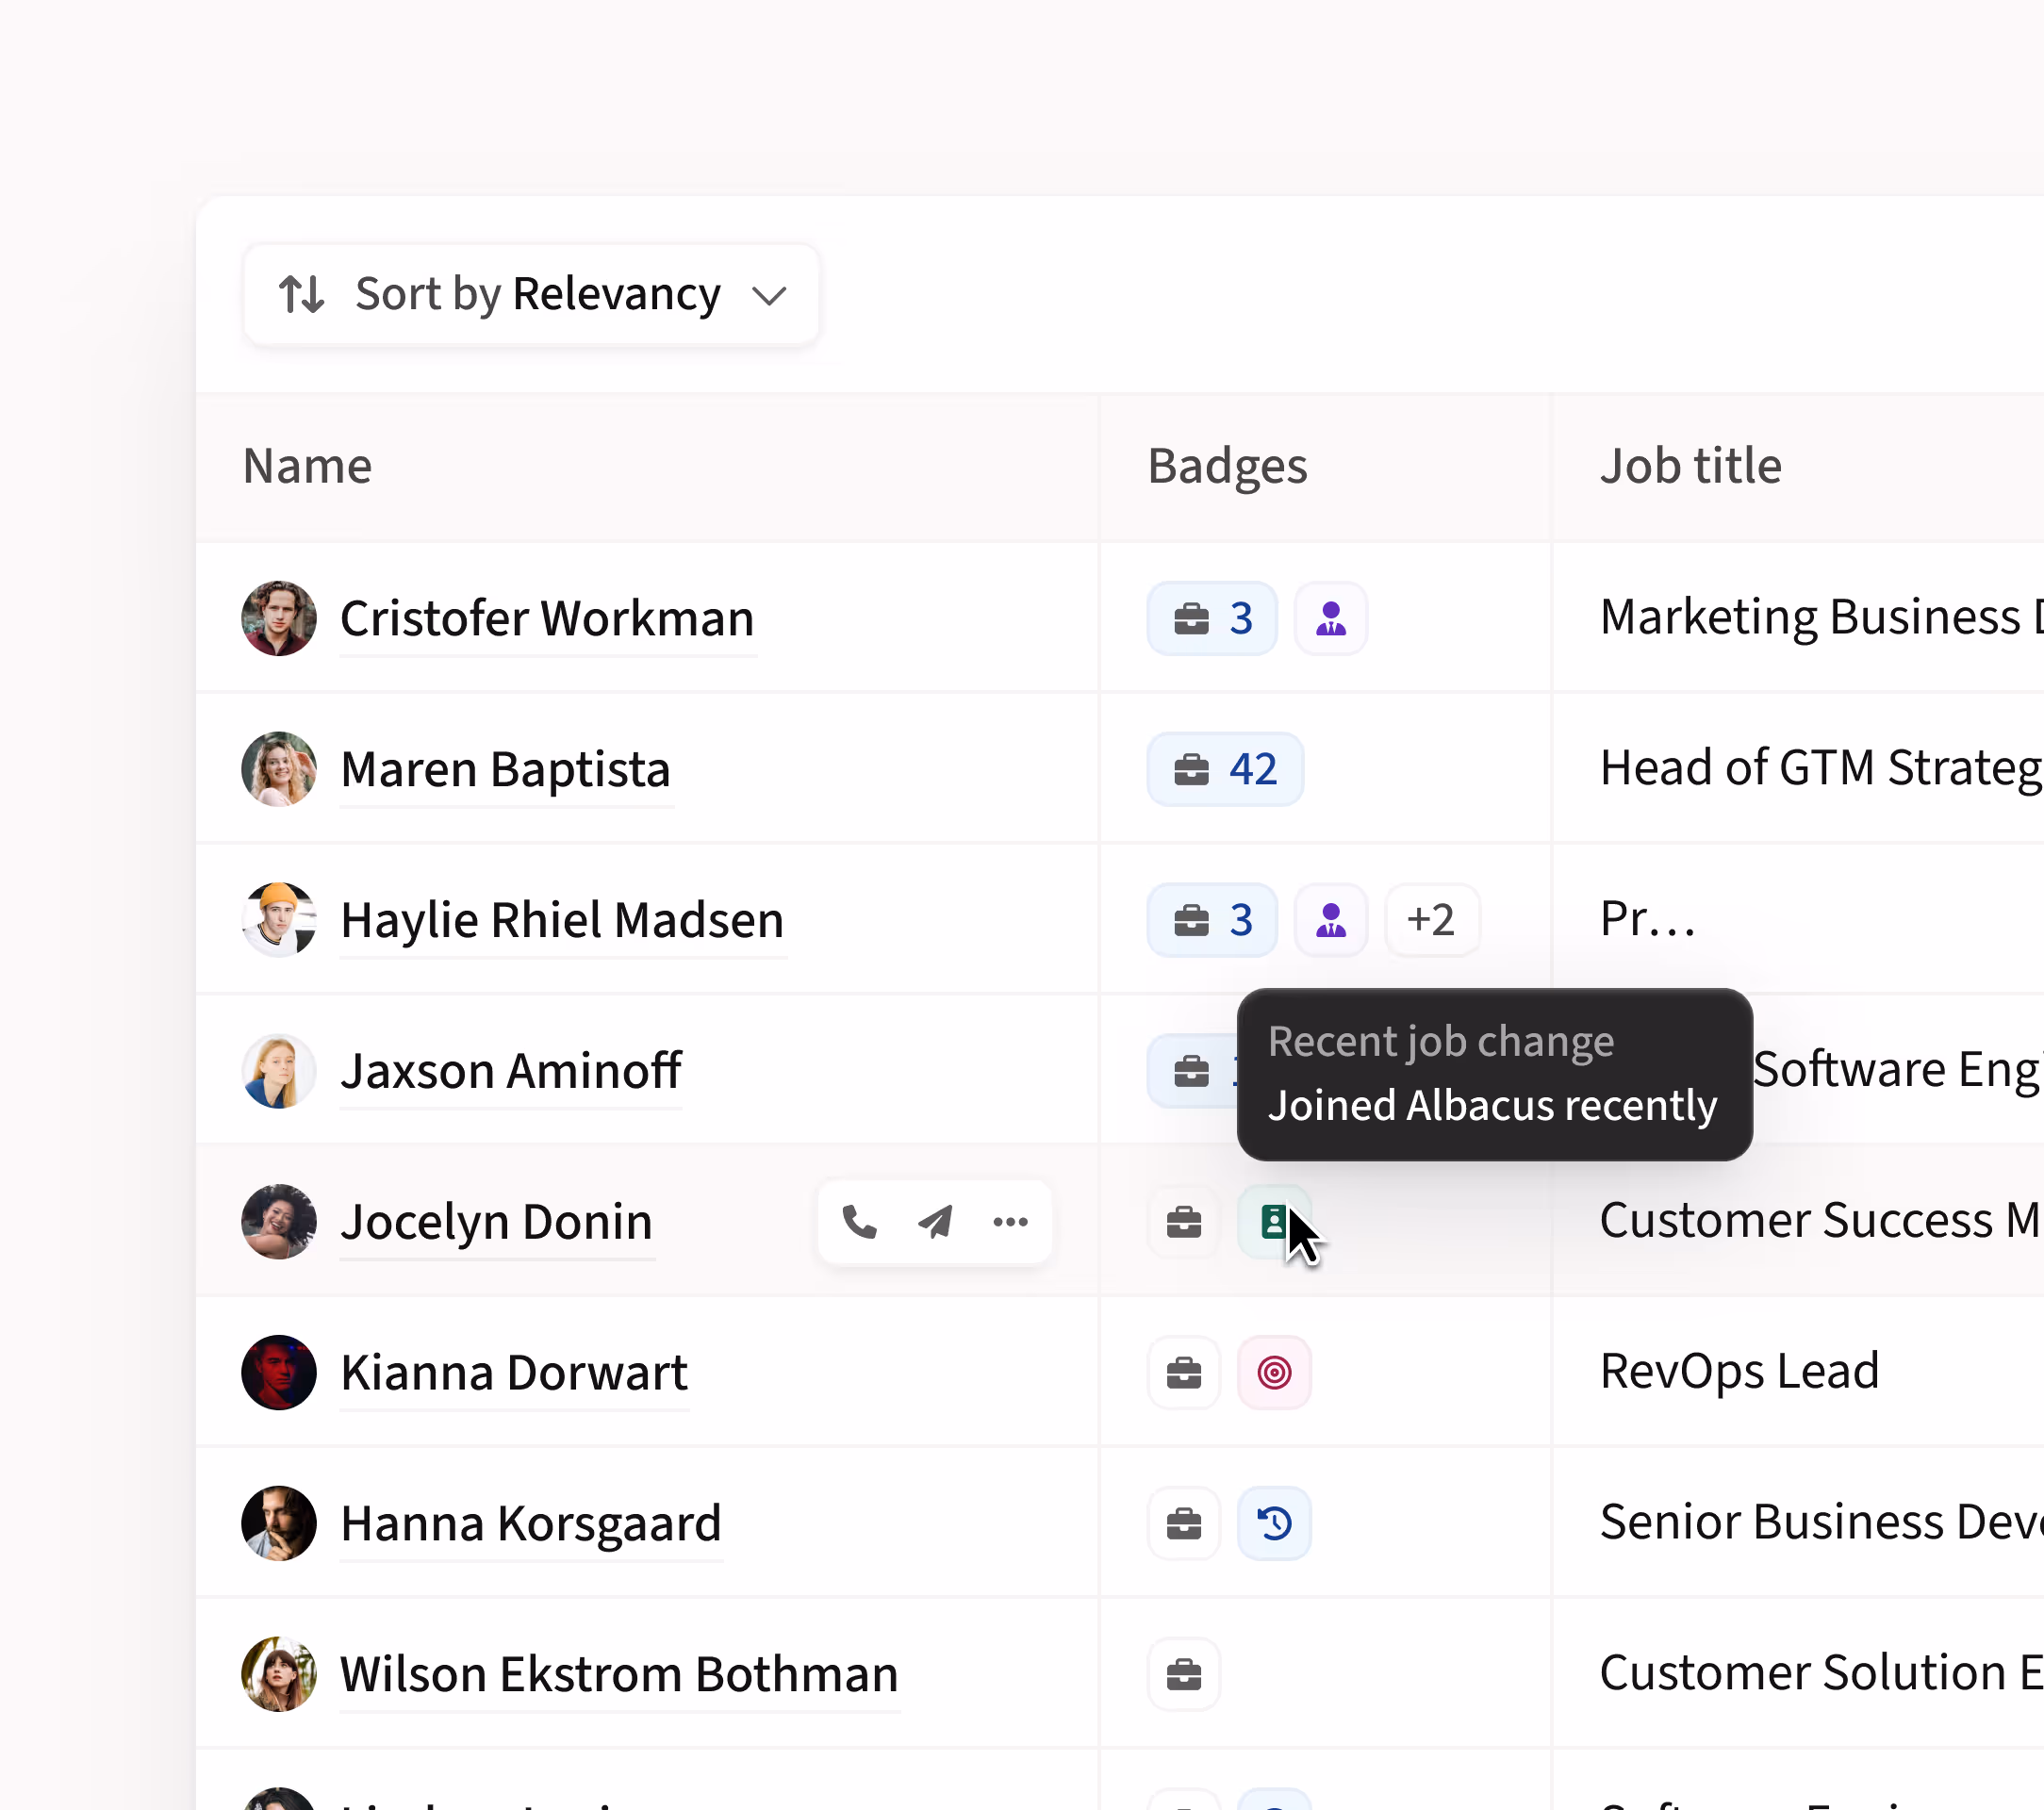
Task: Open the Sort by Relevancy dropdown
Action: coord(531,295)
